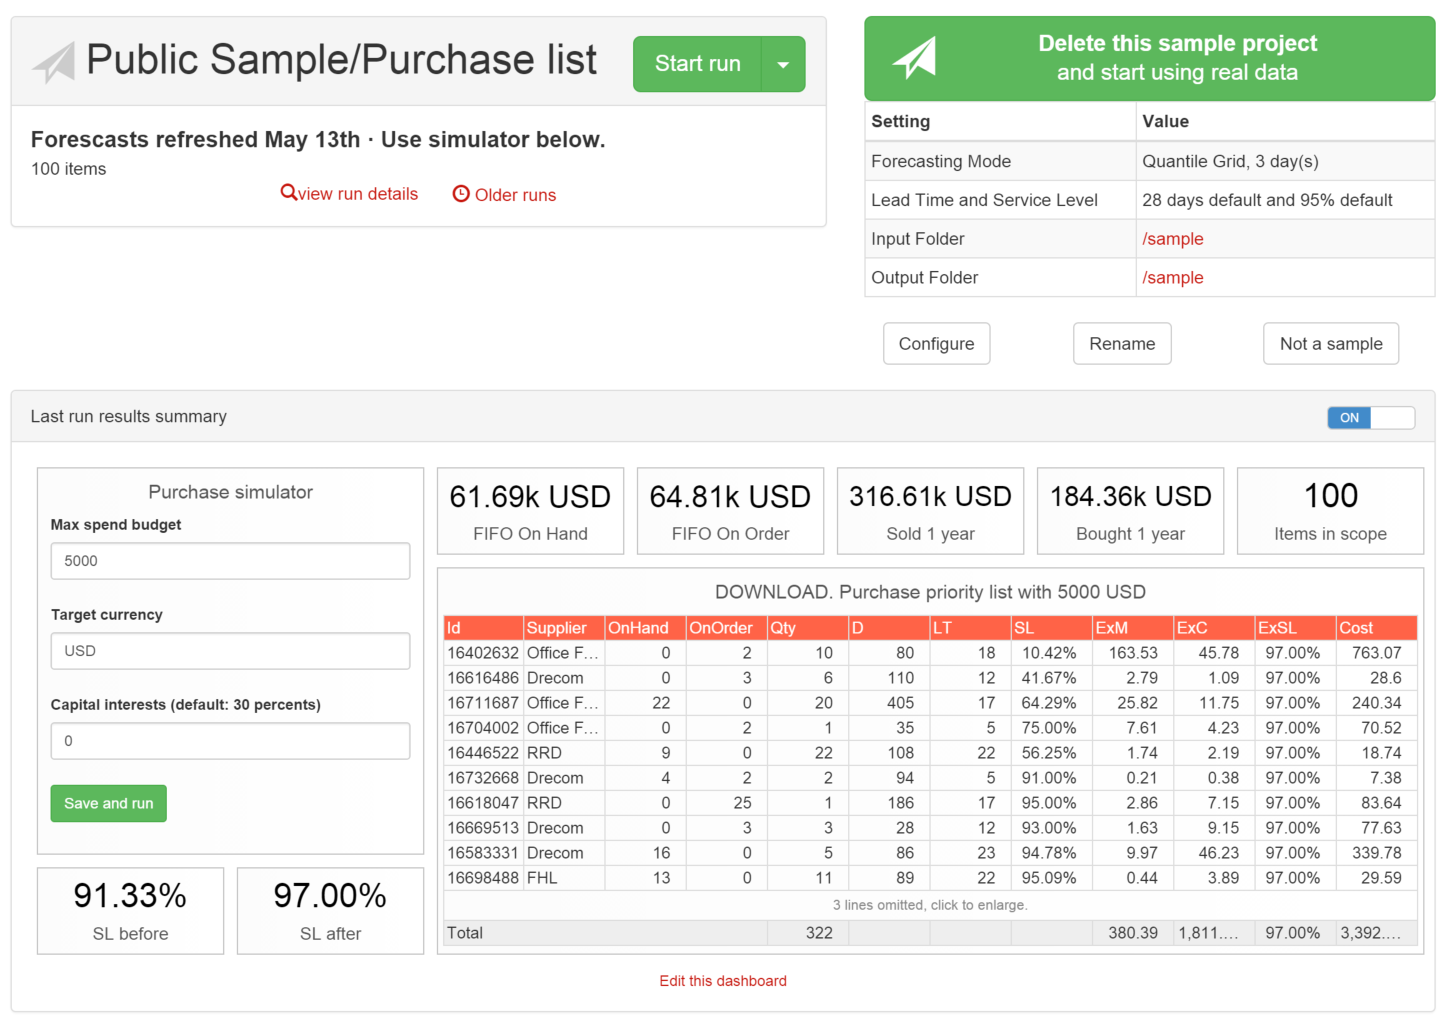Screen dimensions: 1447x1025
Task: Click the Cost column header
Action: point(1377,628)
